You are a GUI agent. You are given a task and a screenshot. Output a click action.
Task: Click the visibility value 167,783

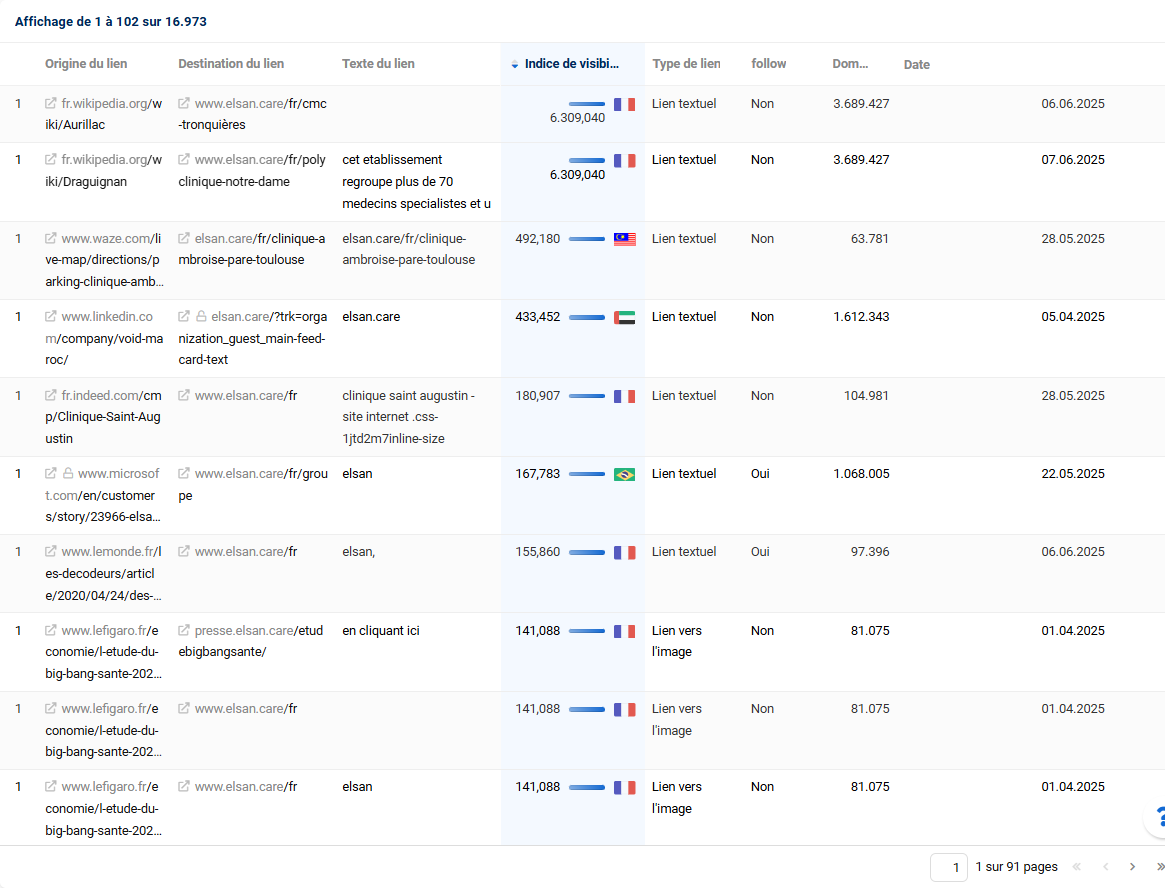[538, 473]
